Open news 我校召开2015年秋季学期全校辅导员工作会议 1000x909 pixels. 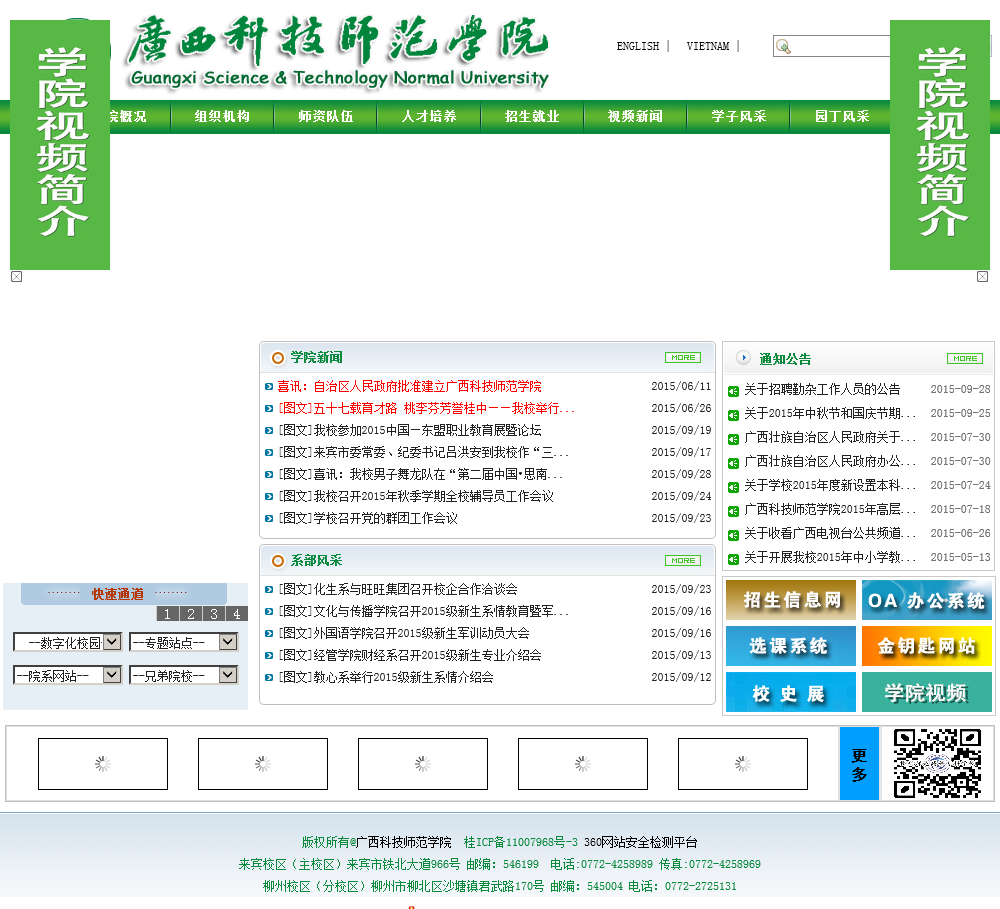pos(416,496)
